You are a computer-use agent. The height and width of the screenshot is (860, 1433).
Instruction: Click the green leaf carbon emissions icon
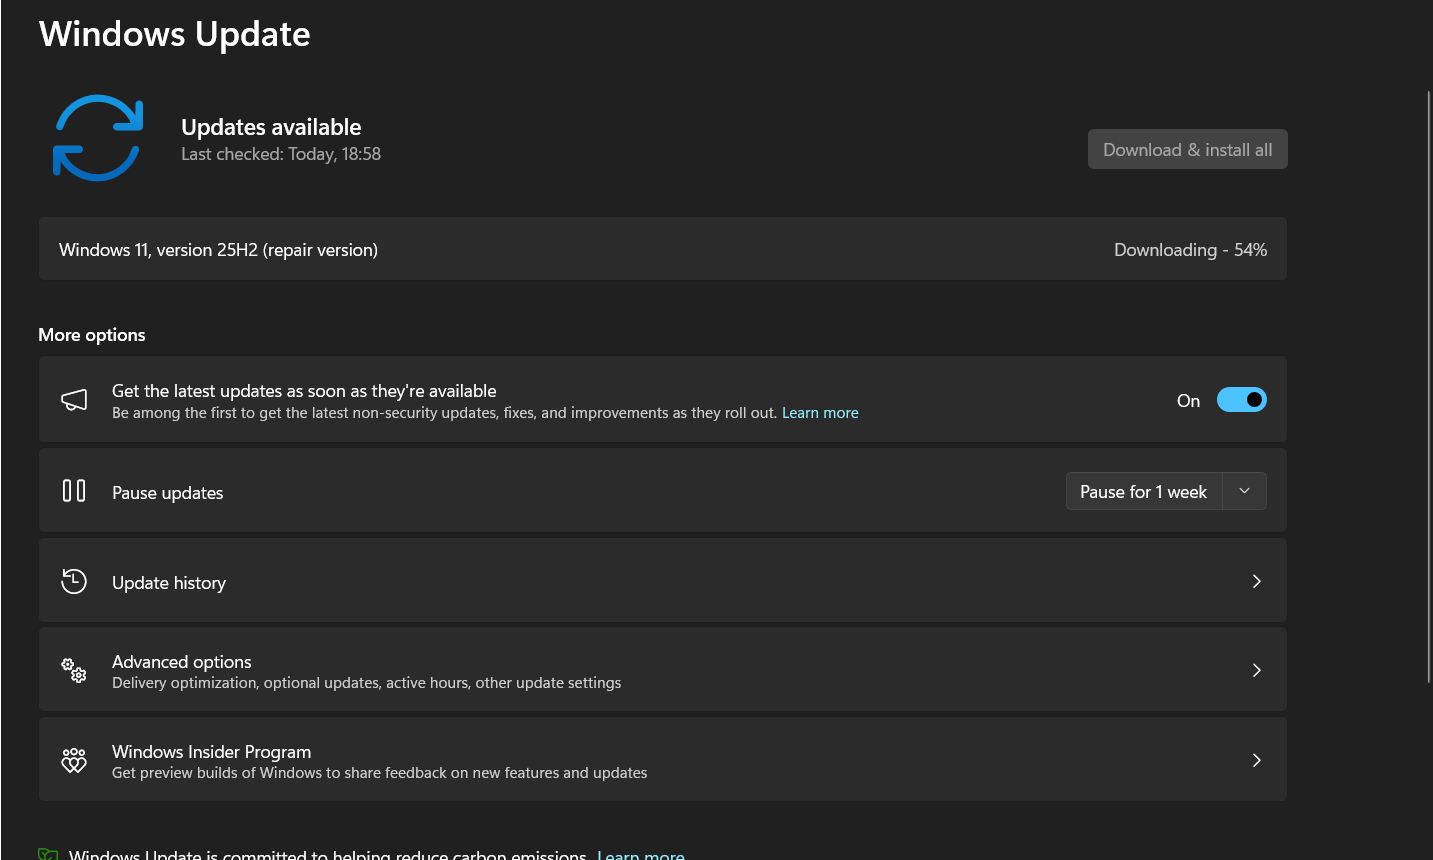click(48, 855)
